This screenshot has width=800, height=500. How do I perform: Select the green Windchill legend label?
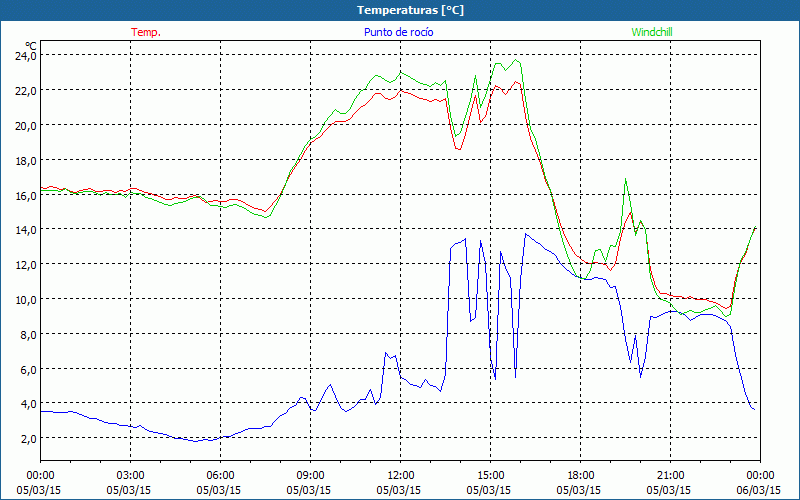(652, 32)
